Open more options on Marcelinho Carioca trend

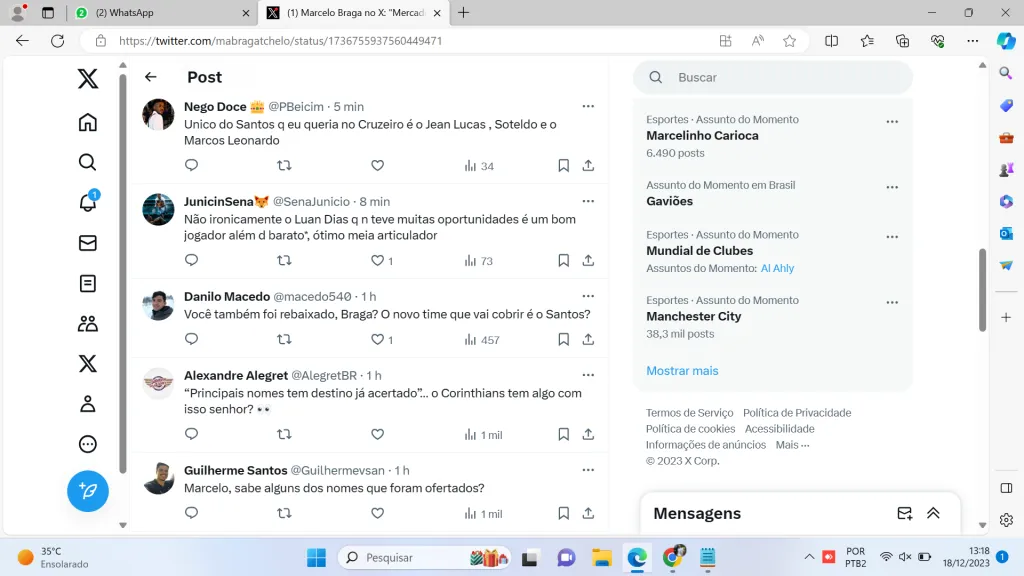coord(892,121)
